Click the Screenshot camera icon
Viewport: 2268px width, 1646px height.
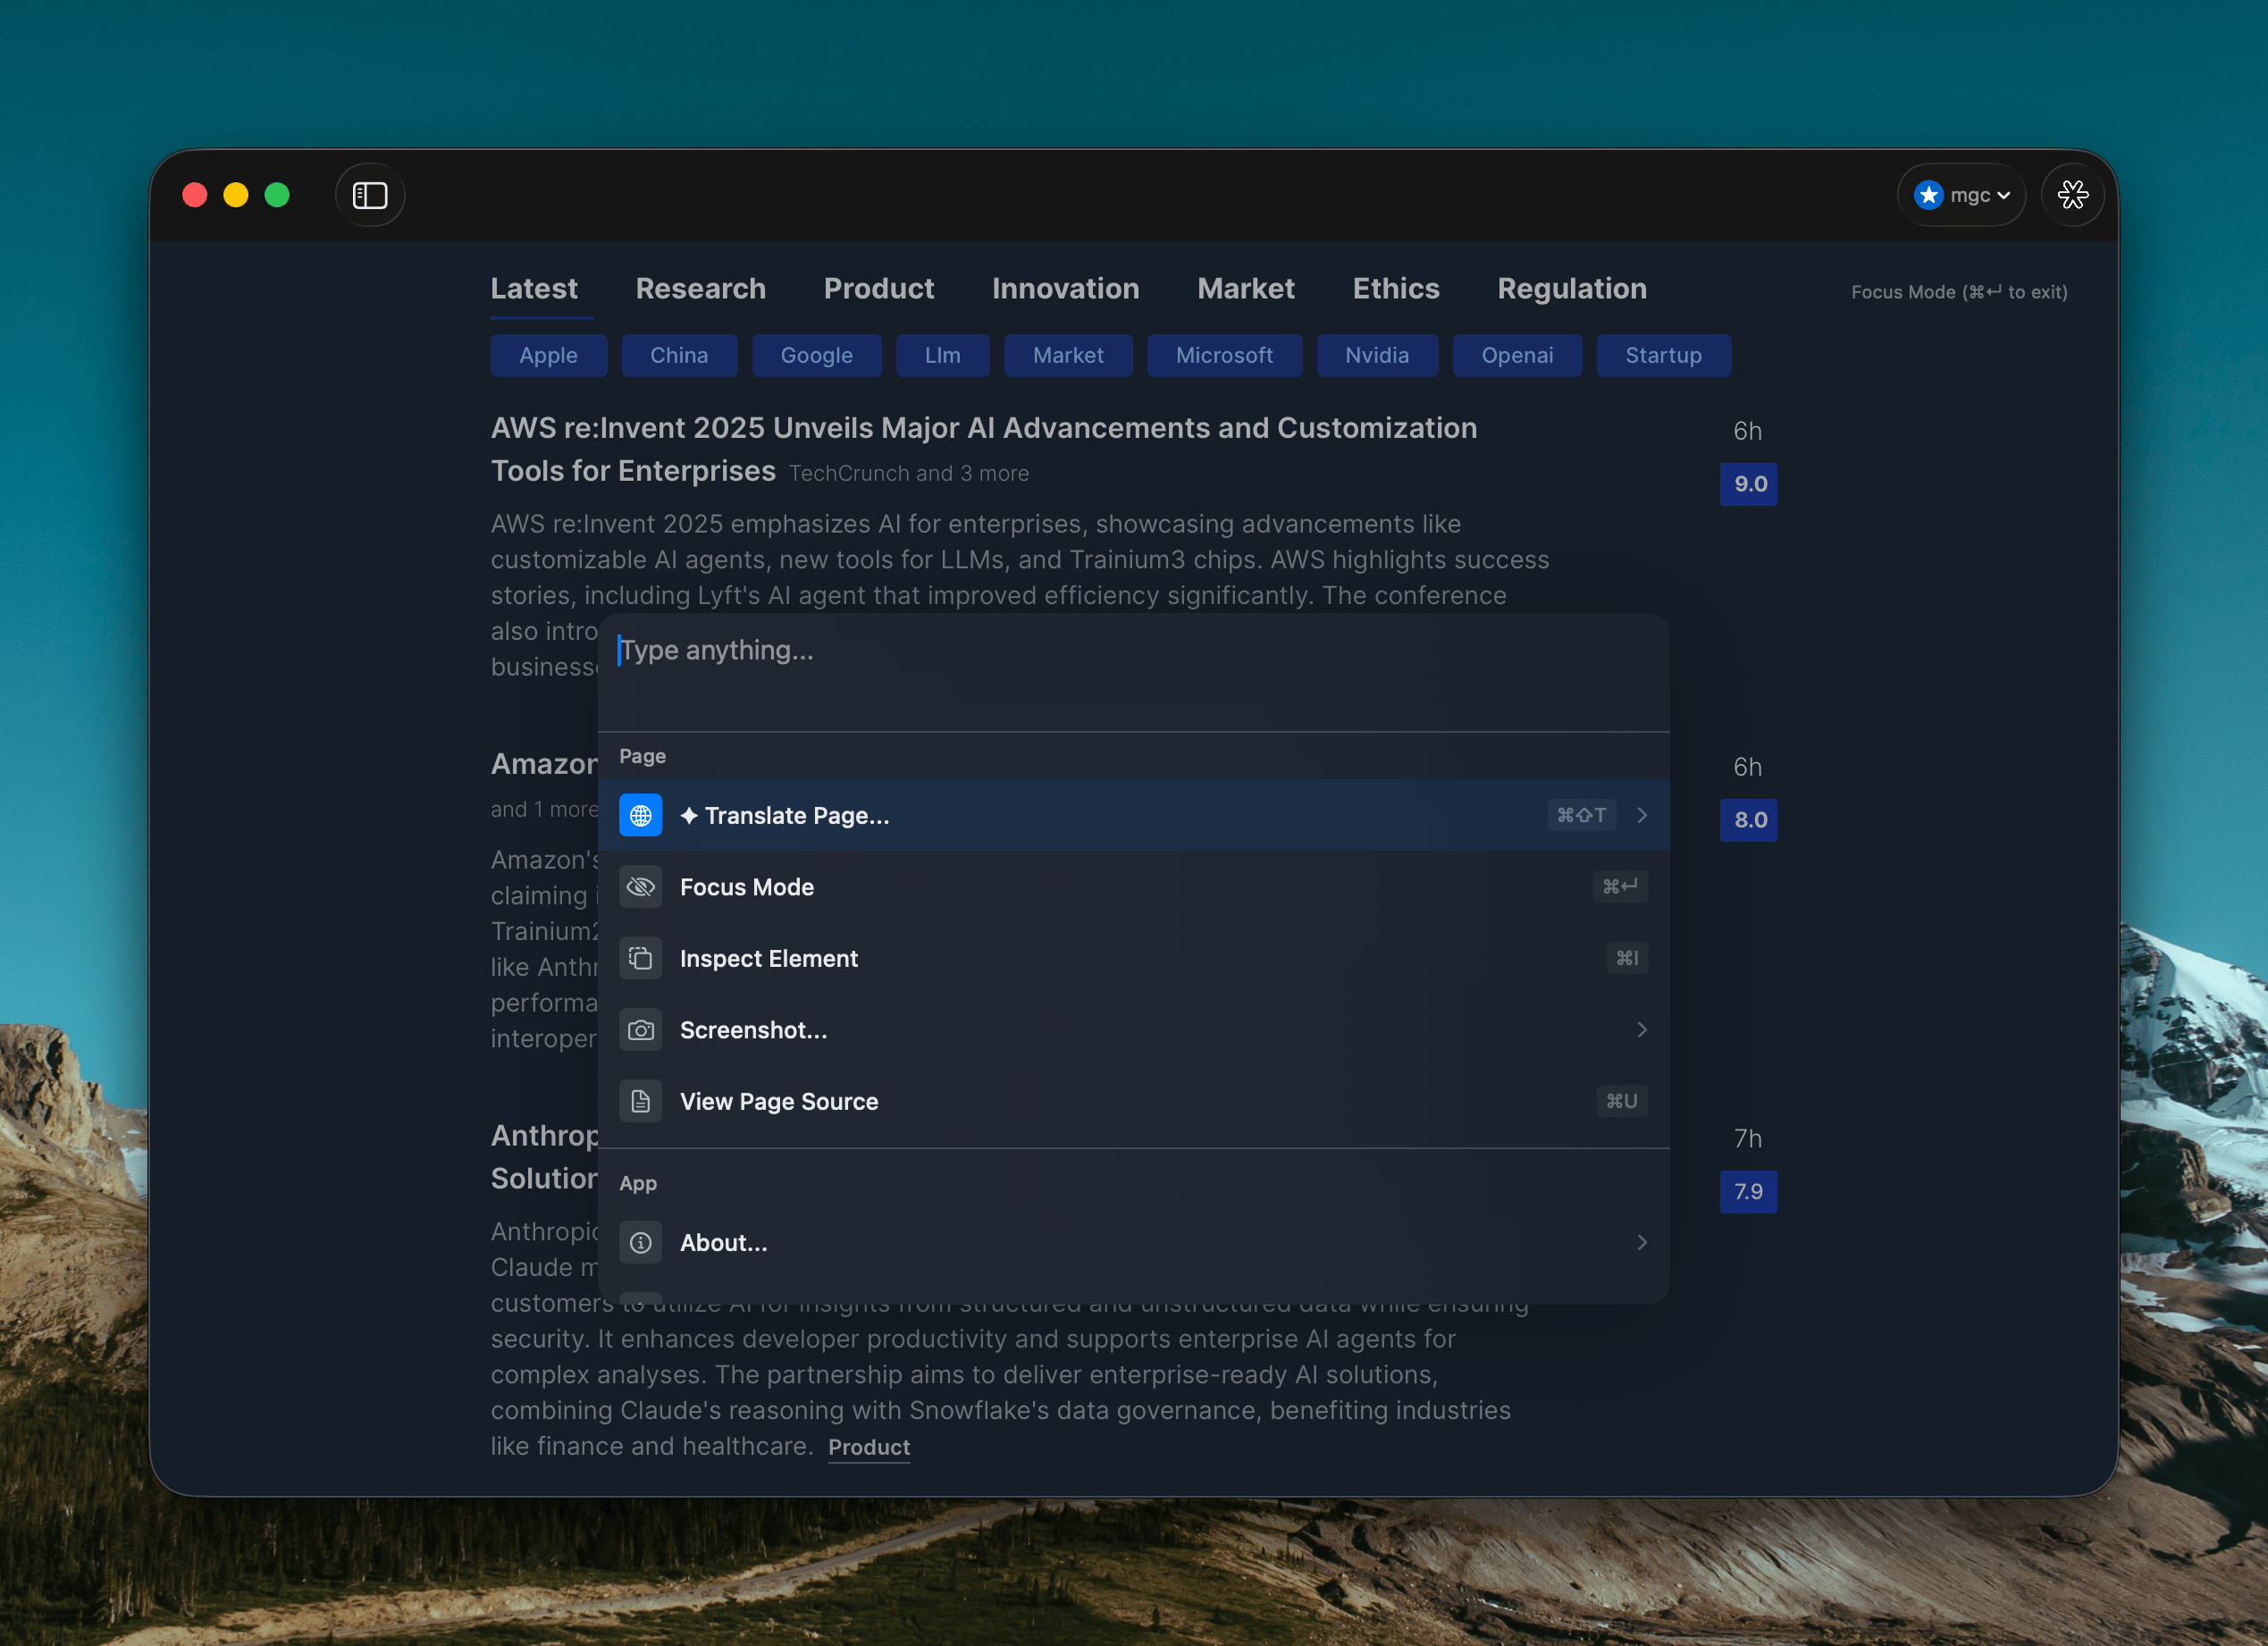click(640, 1030)
